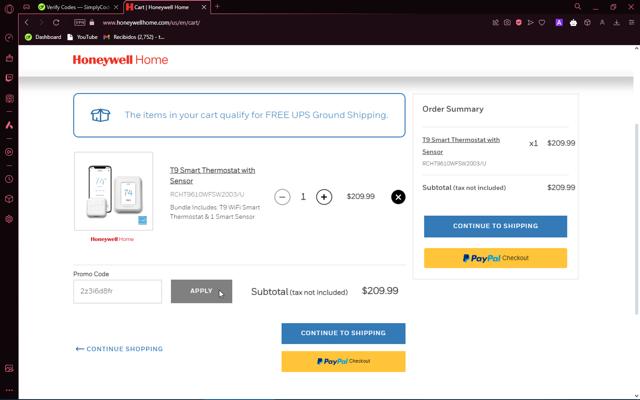Viewport: 640px width, 400px height.
Task: Remove item with the black X button
Action: [x=398, y=197]
